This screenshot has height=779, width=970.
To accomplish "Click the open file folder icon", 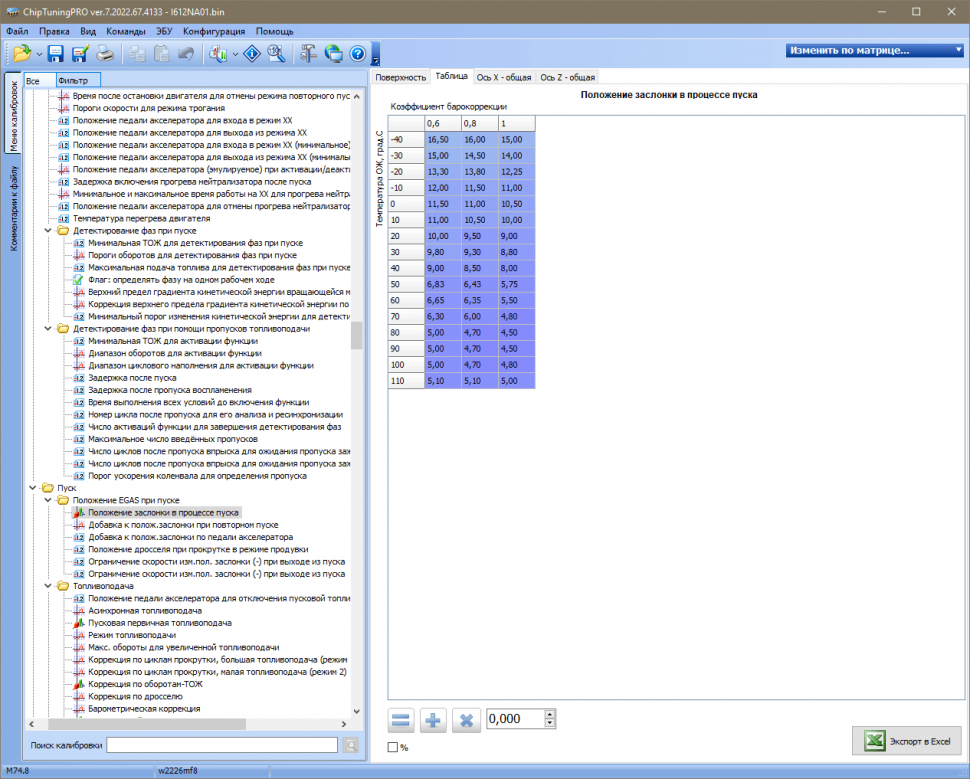I will tap(21, 54).
